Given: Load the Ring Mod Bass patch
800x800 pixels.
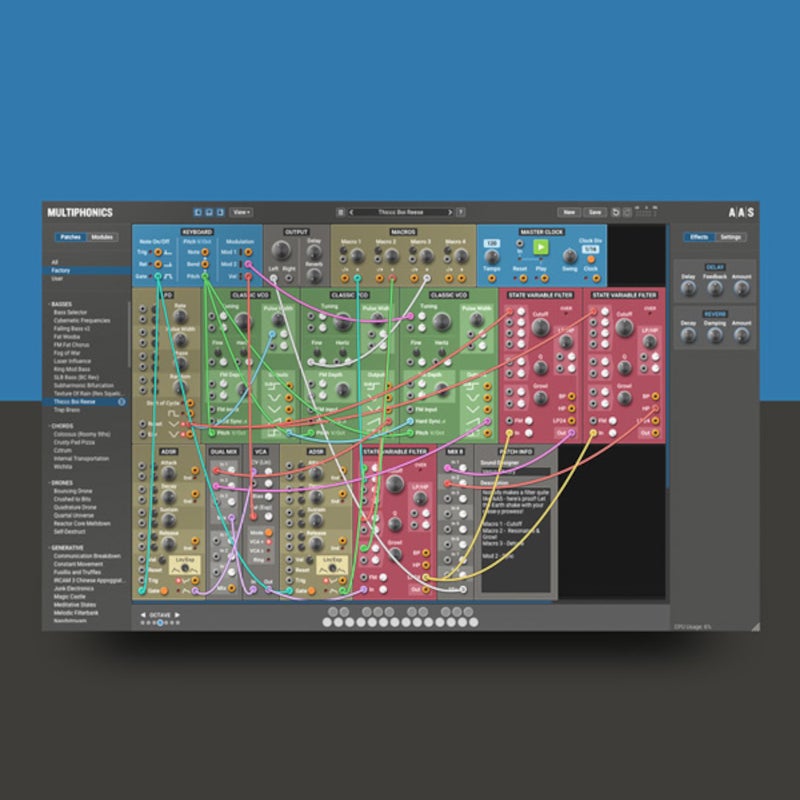Looking at the screenshot, I should point(72,369).
